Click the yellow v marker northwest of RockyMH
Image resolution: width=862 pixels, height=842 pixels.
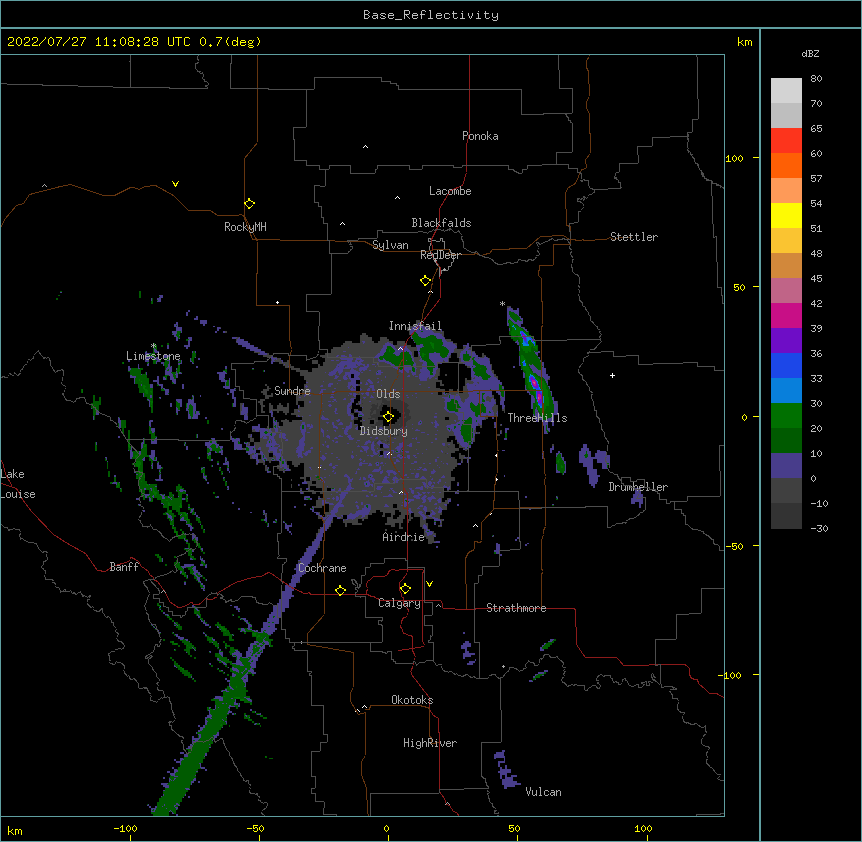[x=175, y=184]
